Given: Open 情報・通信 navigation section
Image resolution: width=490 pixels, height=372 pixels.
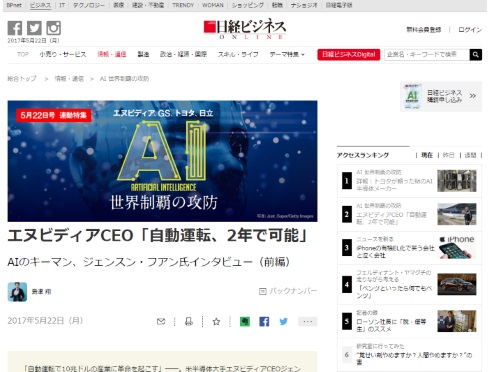Looking at the screenshot, I should tap(112, 54).
